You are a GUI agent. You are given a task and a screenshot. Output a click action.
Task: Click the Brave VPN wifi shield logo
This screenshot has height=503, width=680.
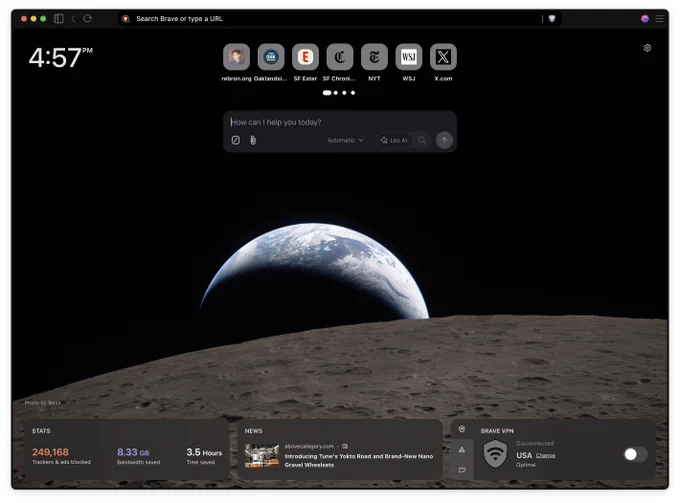495,454
